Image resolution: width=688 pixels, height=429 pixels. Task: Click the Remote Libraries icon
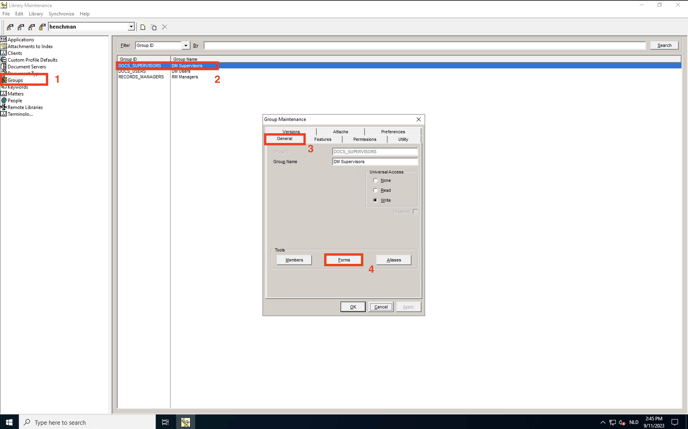pos(4,107)
